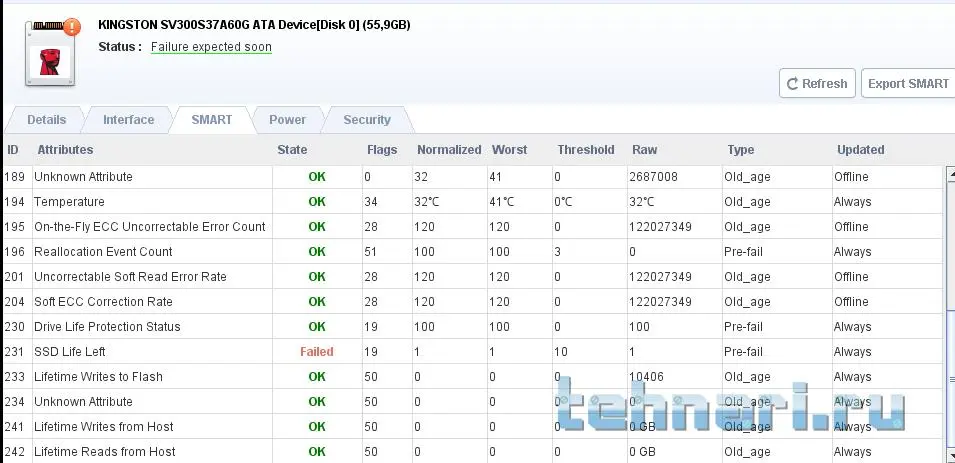
Task: Click flags value 34 in Temperature row
Action: 371,202
